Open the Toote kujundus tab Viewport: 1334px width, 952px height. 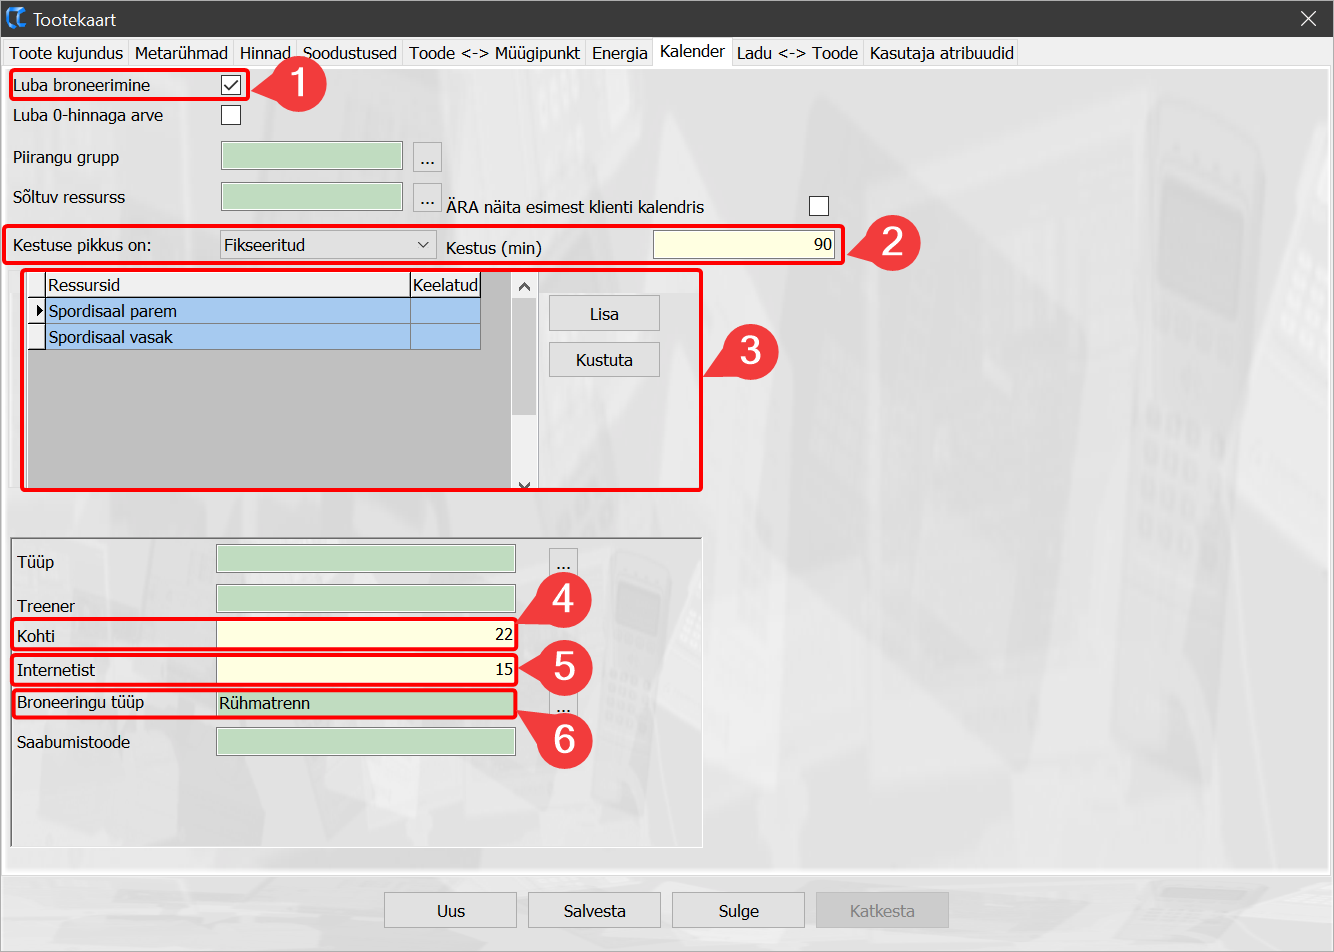coord(66,53)
